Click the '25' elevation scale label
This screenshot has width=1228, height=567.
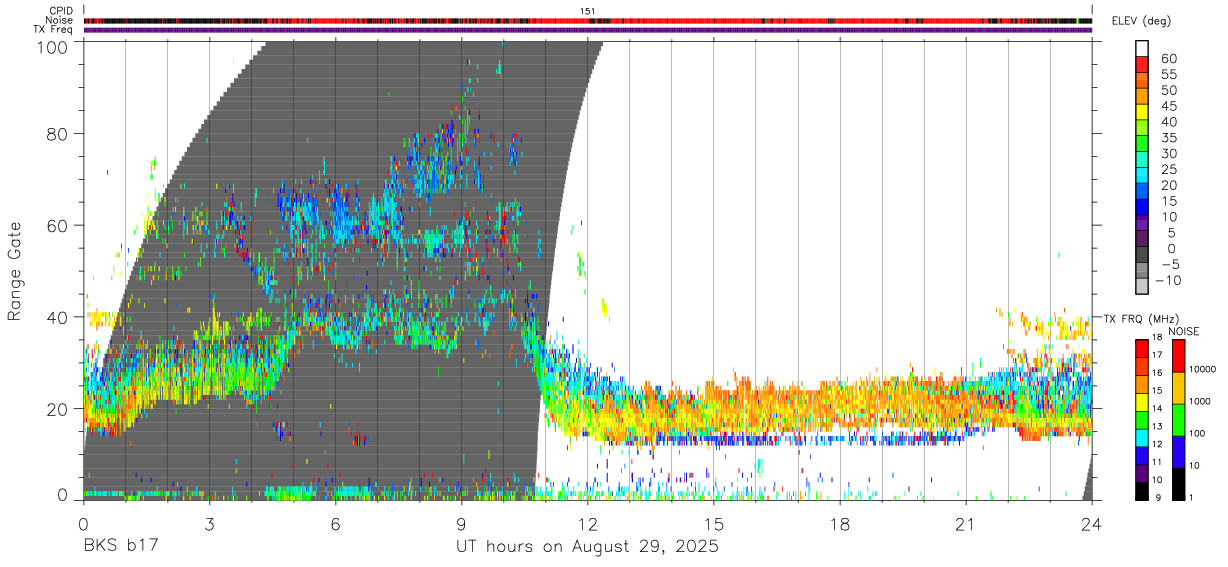click(x=1167, y=169)
